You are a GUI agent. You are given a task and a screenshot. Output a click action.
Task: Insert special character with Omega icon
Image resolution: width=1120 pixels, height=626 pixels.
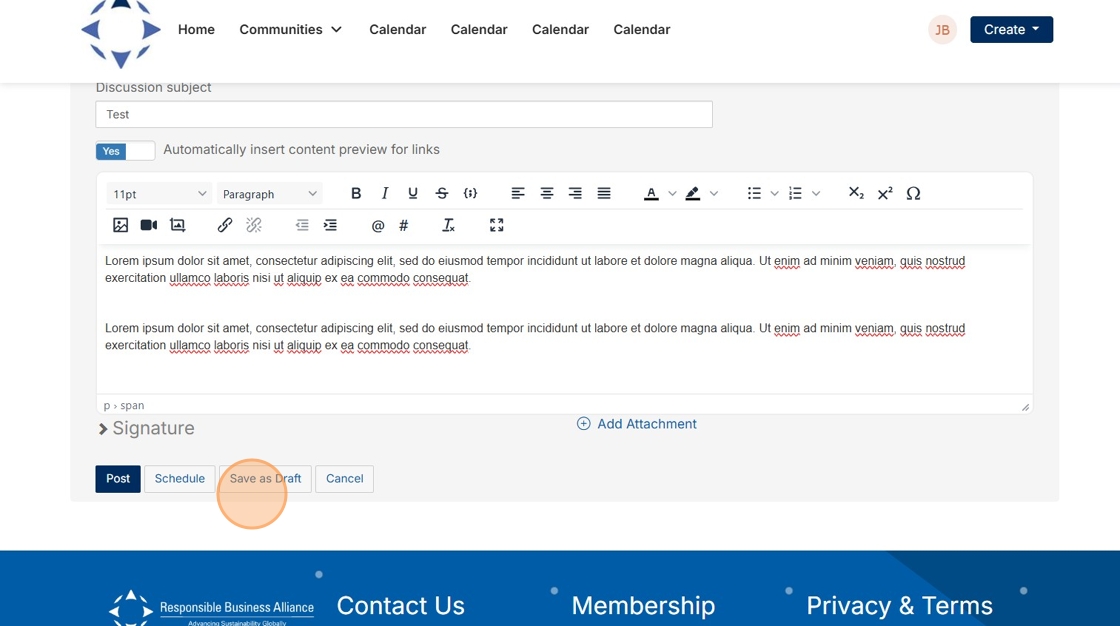click(x=913, y=194)
